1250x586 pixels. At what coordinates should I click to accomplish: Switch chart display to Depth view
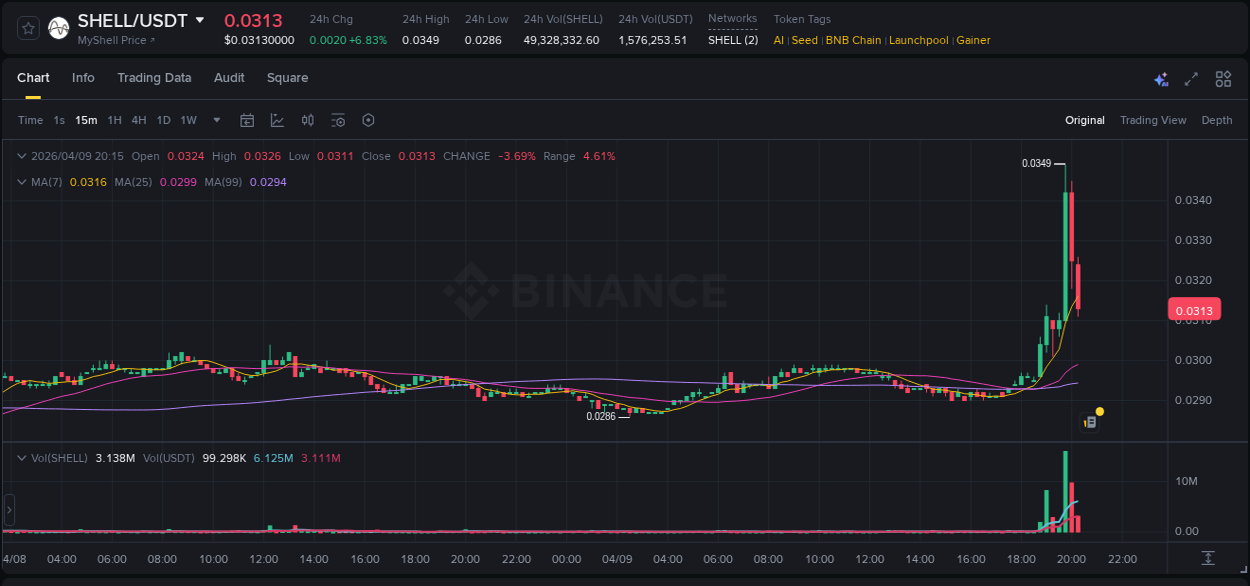[x=1216, y=120]
